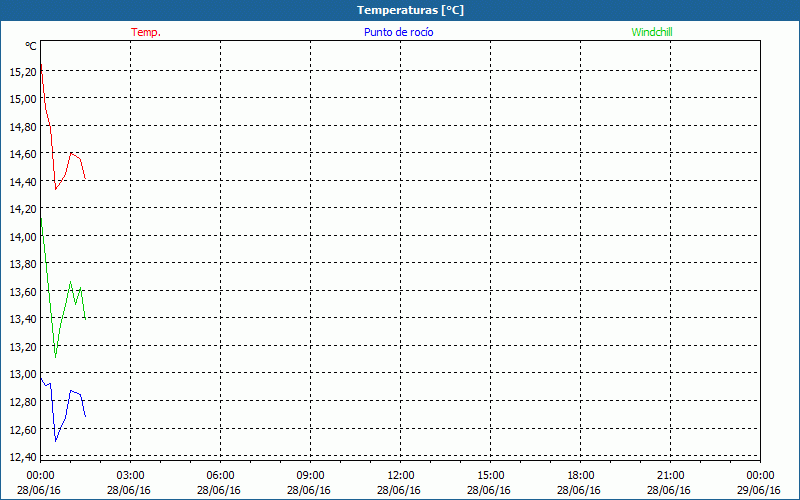Click the °C axis unit label

coord(31,46)
